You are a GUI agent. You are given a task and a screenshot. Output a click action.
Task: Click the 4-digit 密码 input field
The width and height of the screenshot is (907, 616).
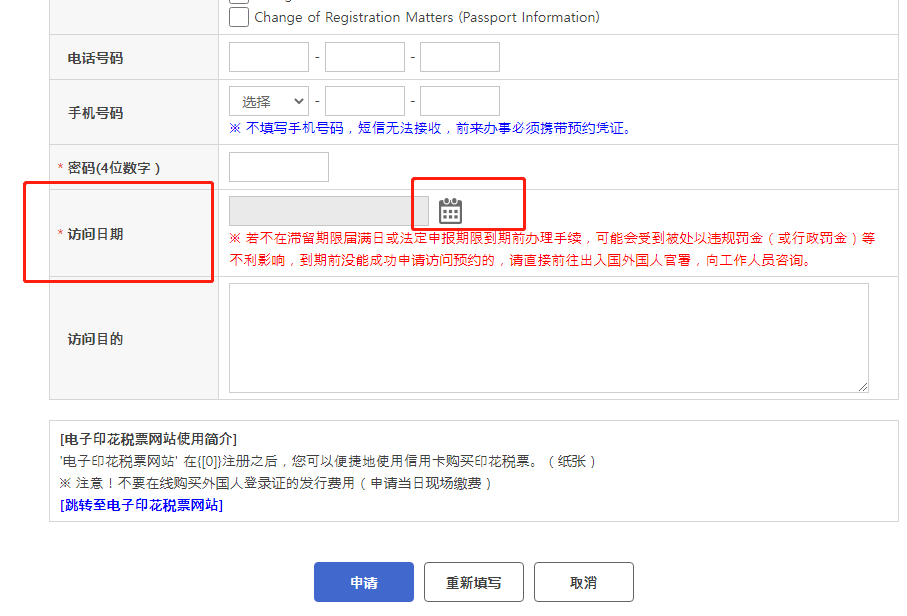click(278, 167)
